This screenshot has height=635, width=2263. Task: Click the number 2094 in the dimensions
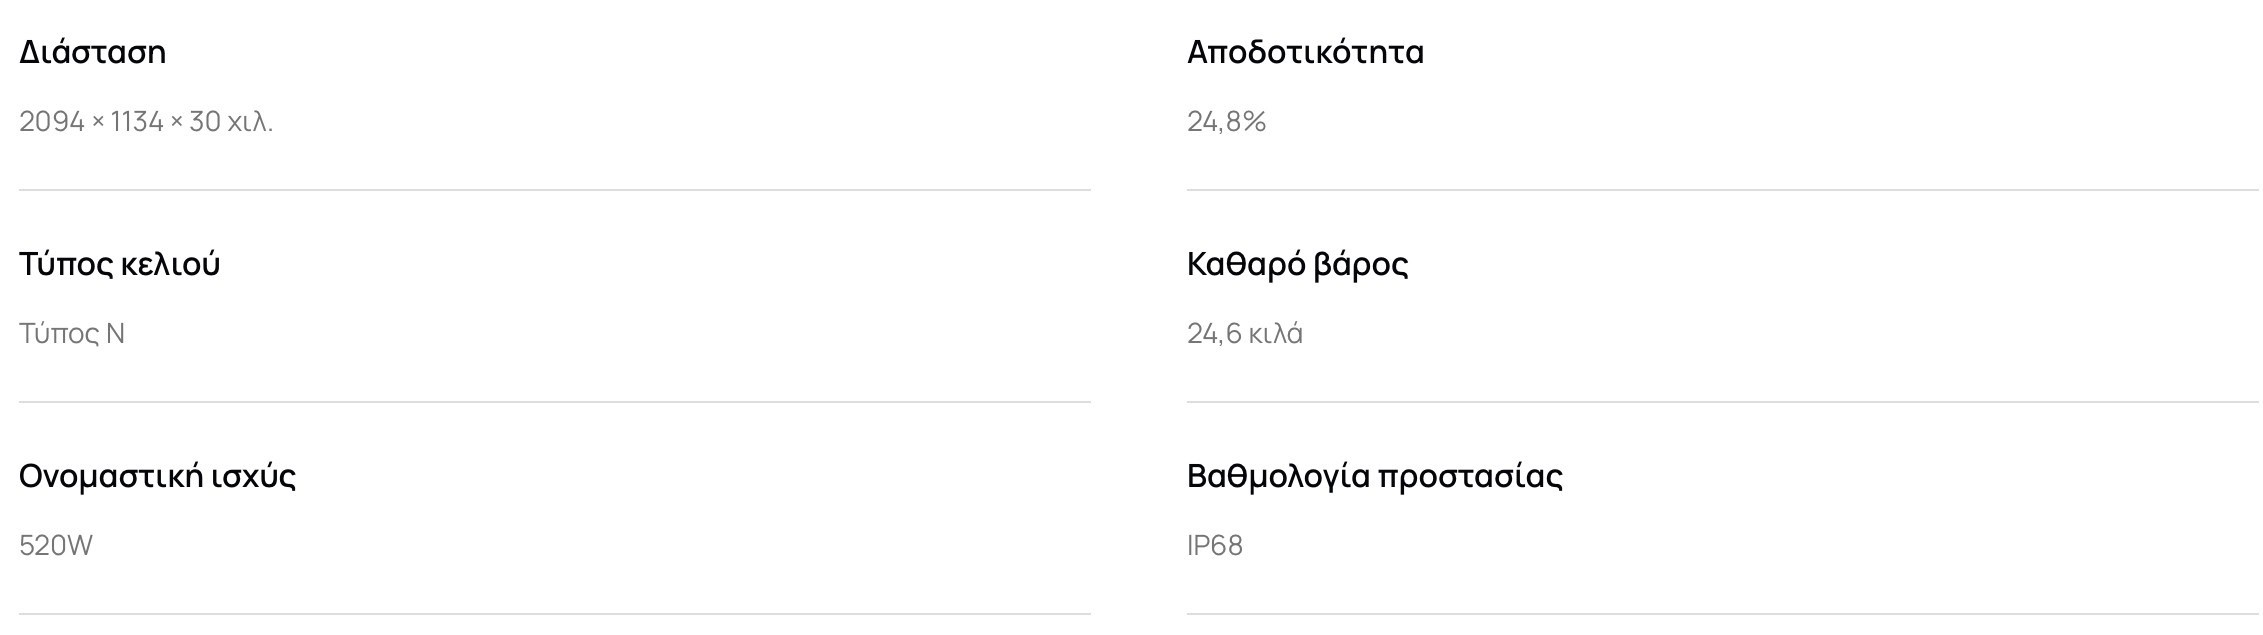click(x=52, y=122)
